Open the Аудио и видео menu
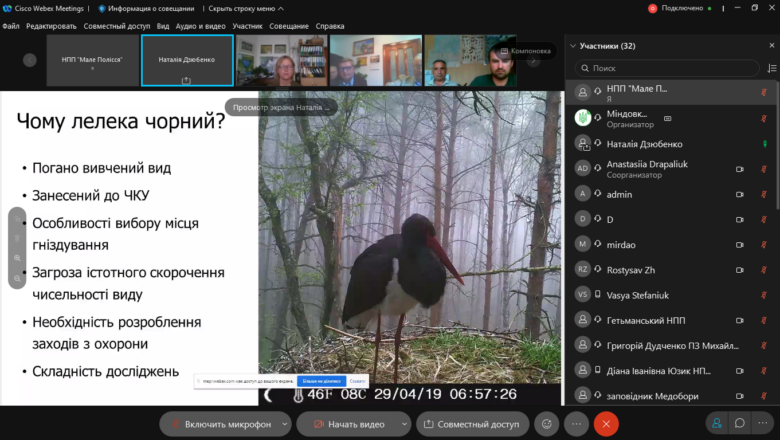 [x=200, y=26]
